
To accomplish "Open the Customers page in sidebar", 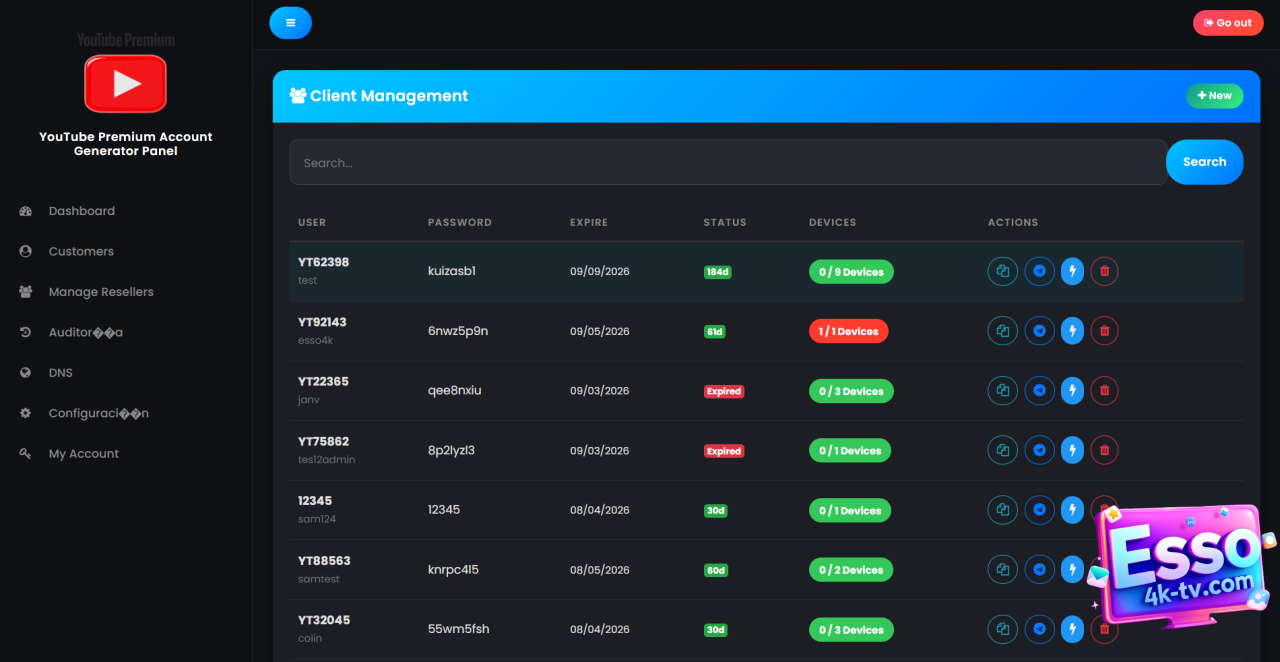I will pos(81,252).
